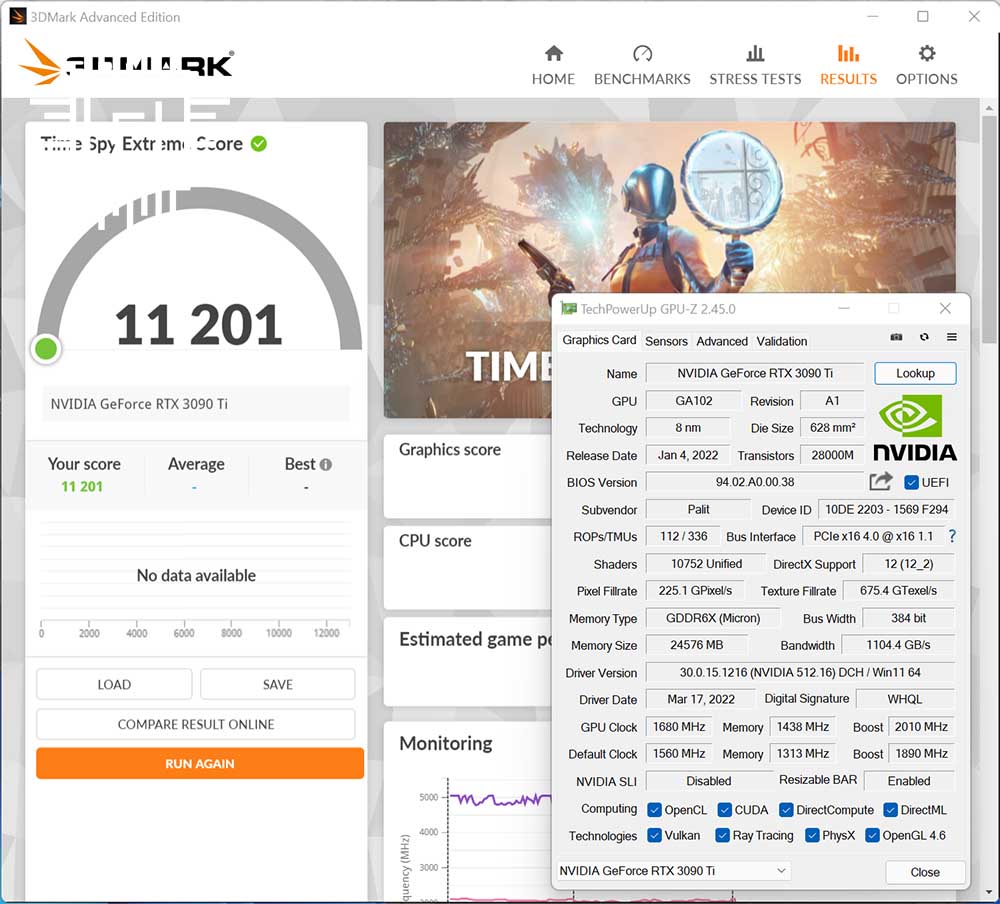Toggle the DirectCompute checkbox
This screenshot has height=904, width=1000.
tap(786, 810)
